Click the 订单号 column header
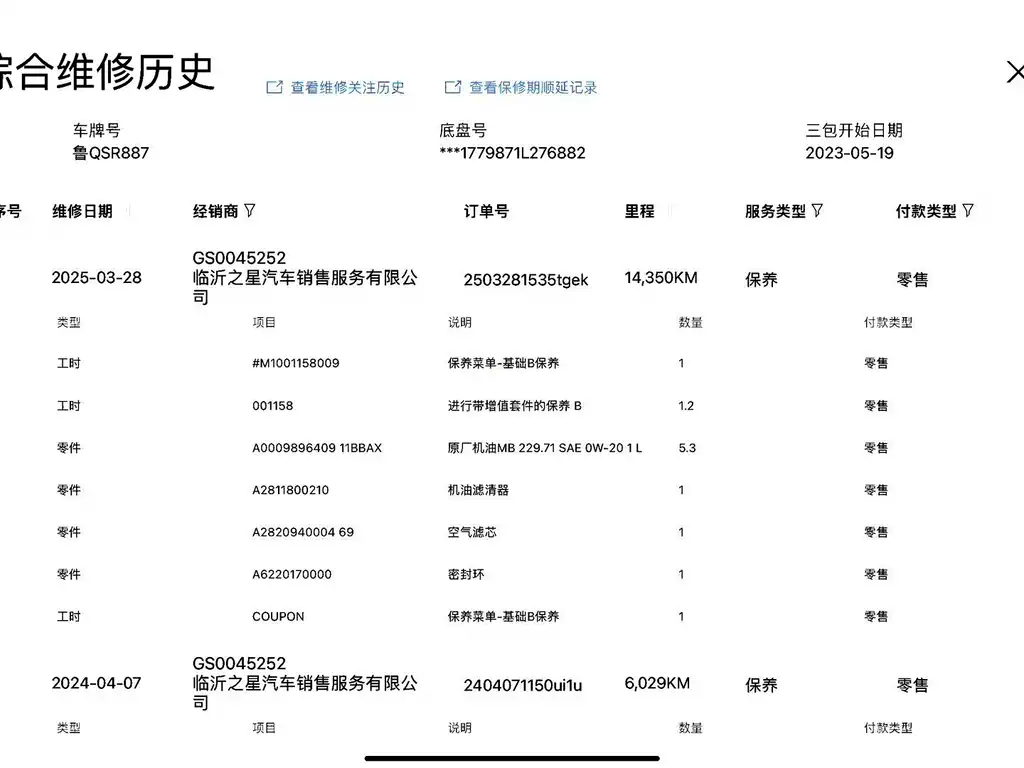The width and height of the screenshot is (1024, 768). pos(486,212)
